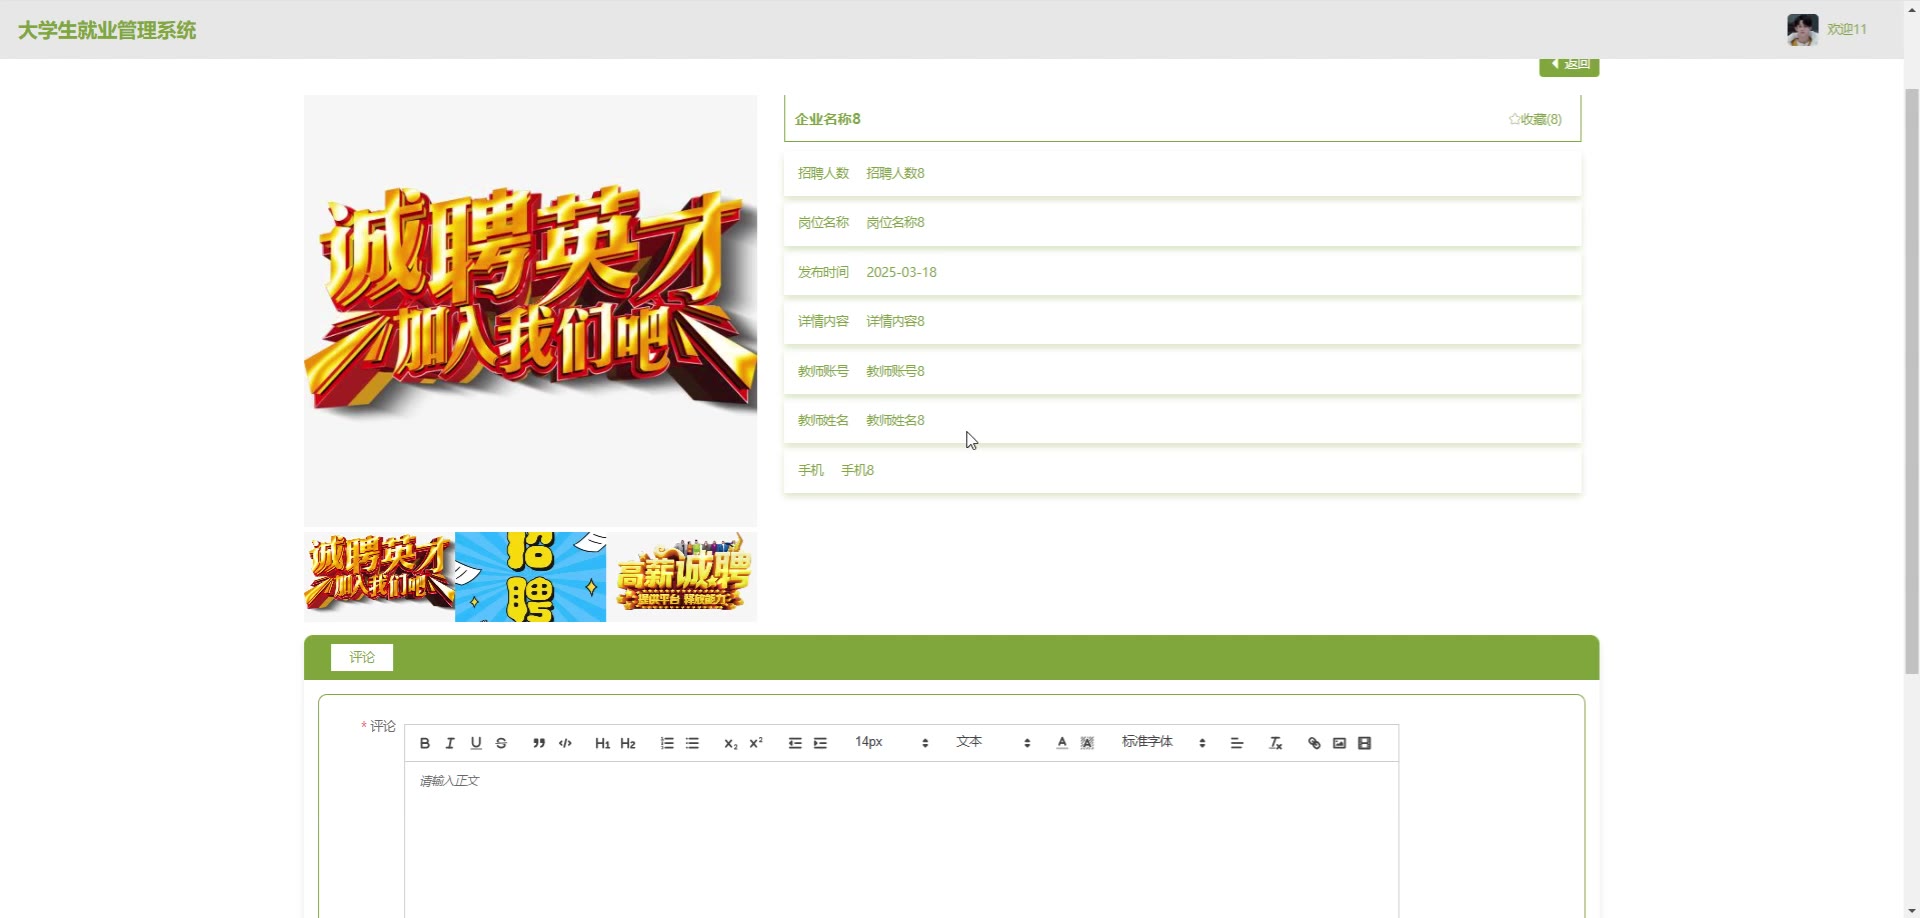Pick a font color for text
Screen dimensions: 1920x918
coord(1062,743)
